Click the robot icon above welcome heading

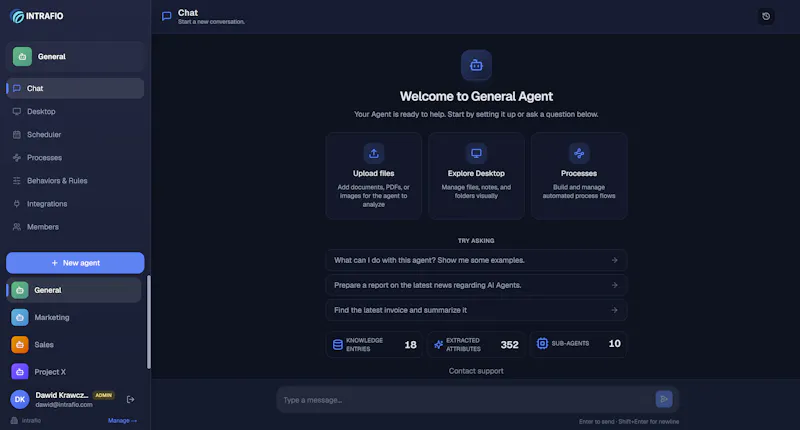coord(476,65)
